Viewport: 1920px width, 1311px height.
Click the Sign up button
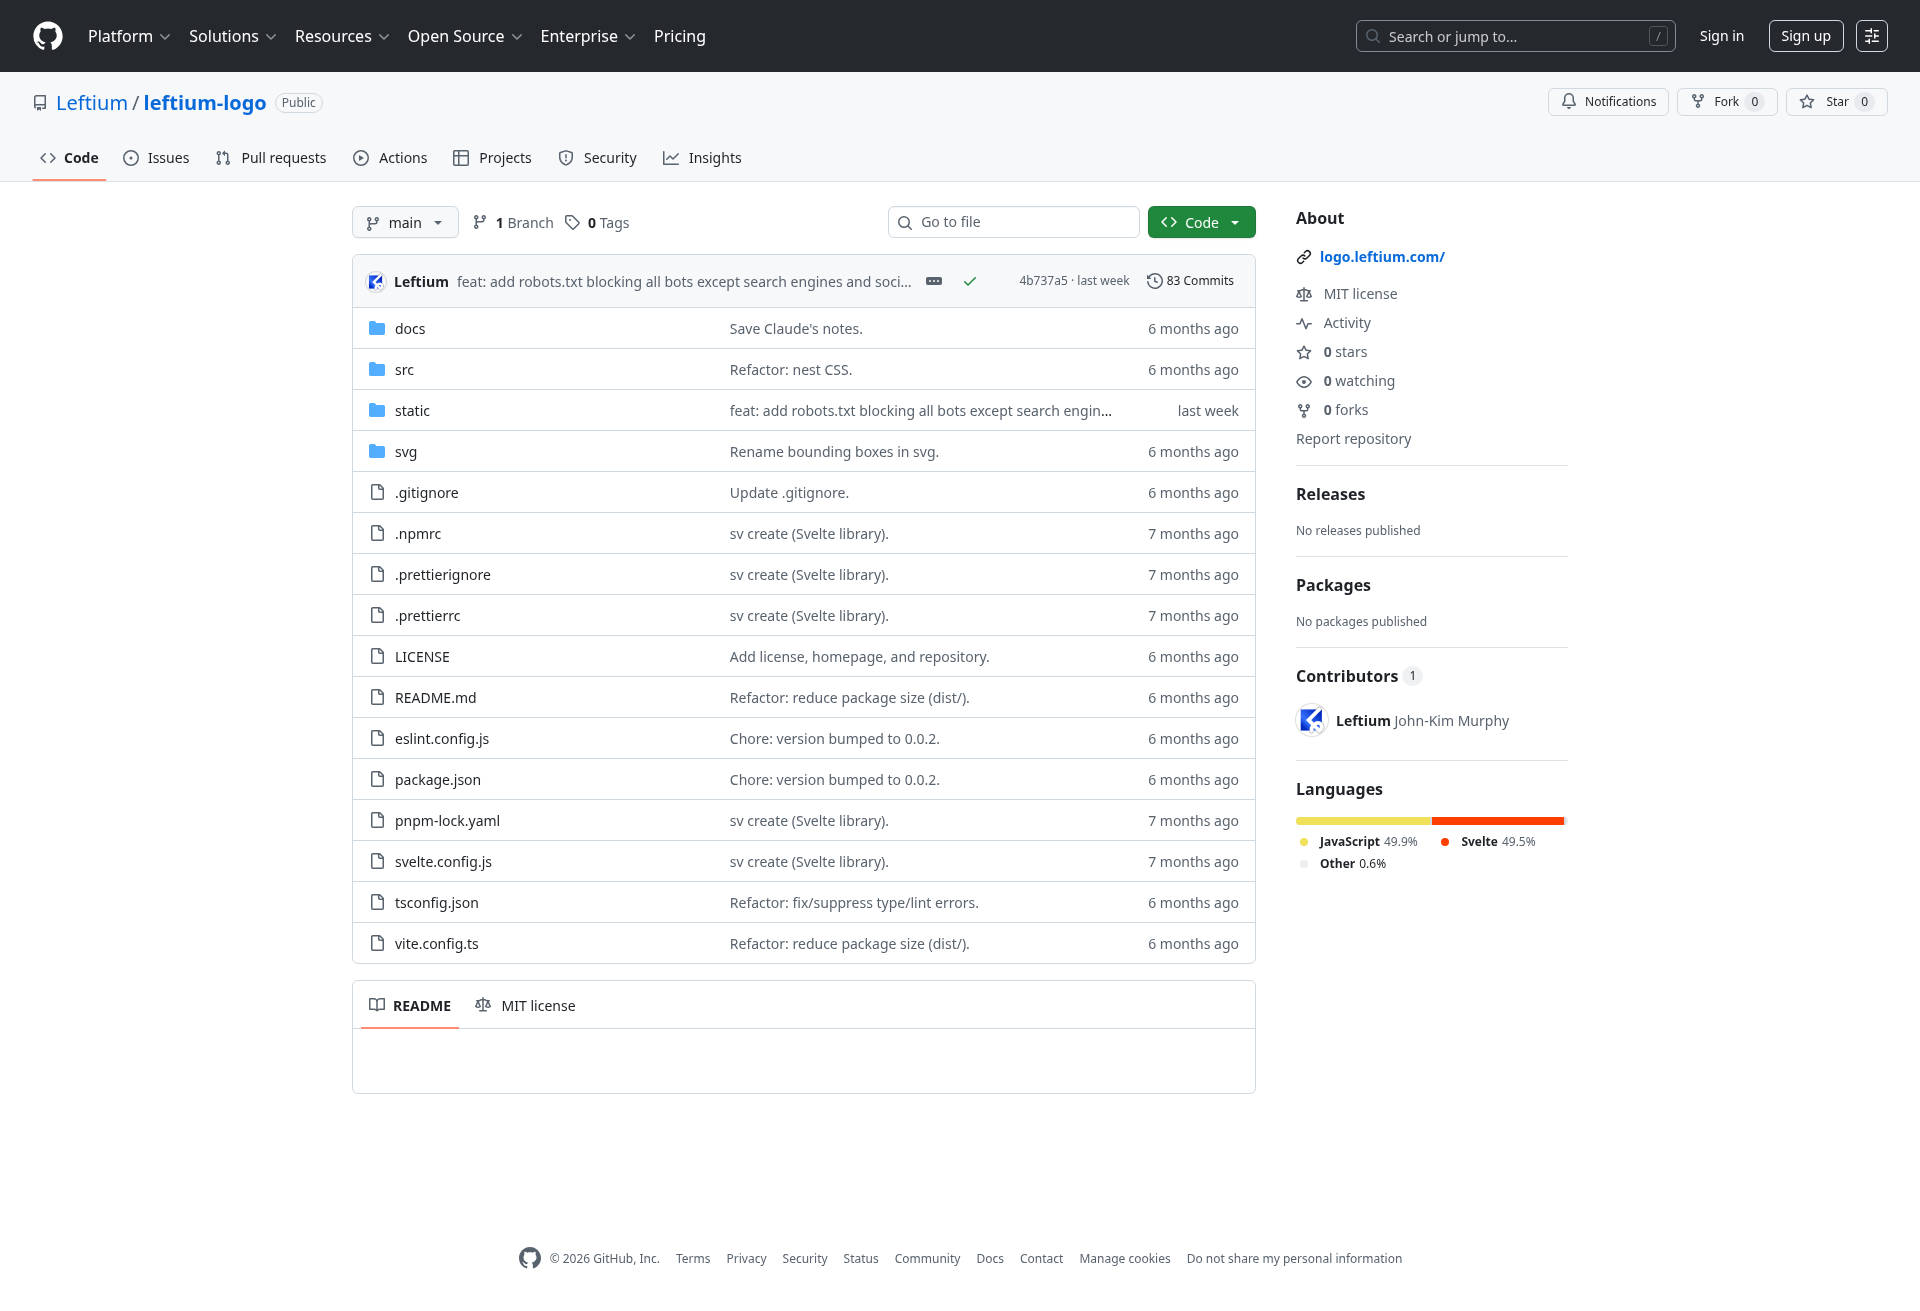pos(1806,36)
